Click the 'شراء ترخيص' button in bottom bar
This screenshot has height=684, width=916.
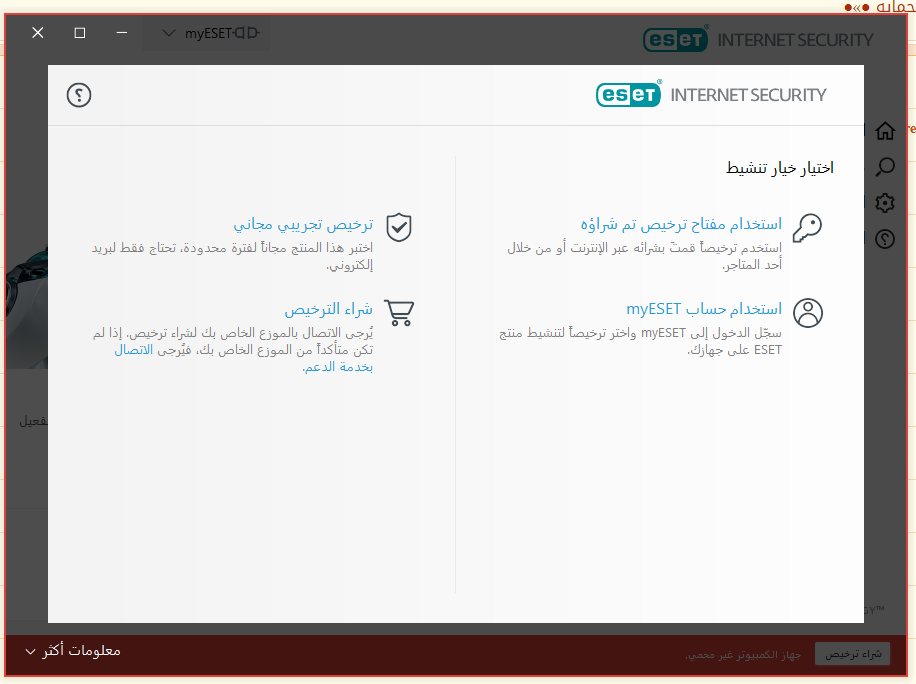852,654
